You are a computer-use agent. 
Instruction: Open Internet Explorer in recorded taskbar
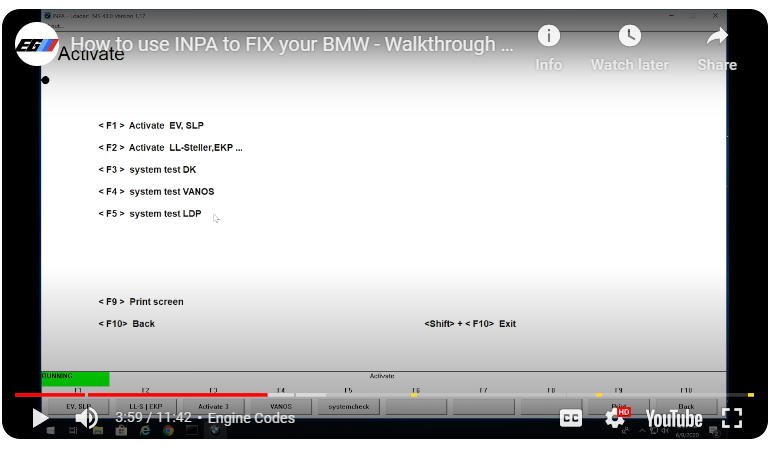pyautogui.click(x=145, y=430)
